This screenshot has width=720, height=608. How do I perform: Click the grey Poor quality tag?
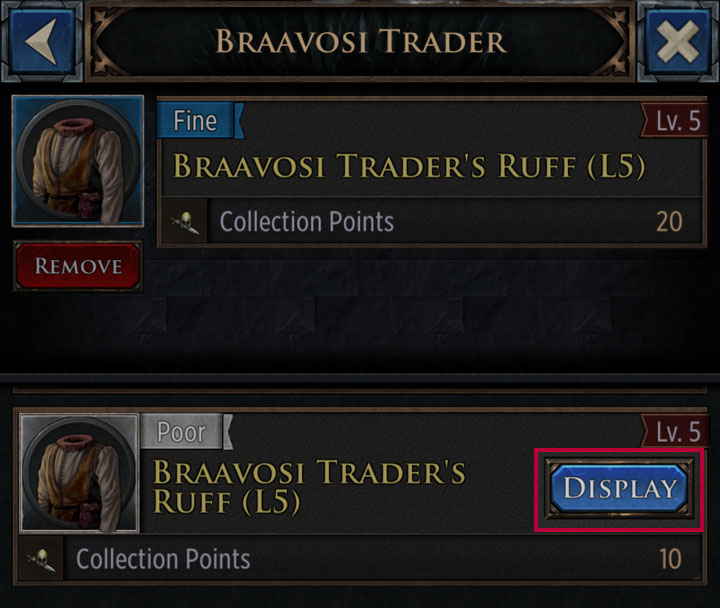click(x=186, y=432)
